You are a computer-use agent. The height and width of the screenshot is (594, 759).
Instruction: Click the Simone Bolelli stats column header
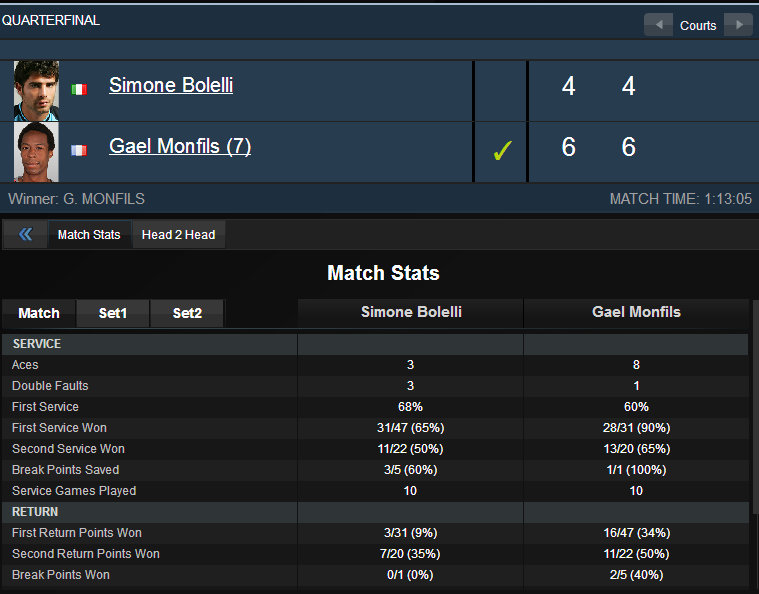[411, 312]
